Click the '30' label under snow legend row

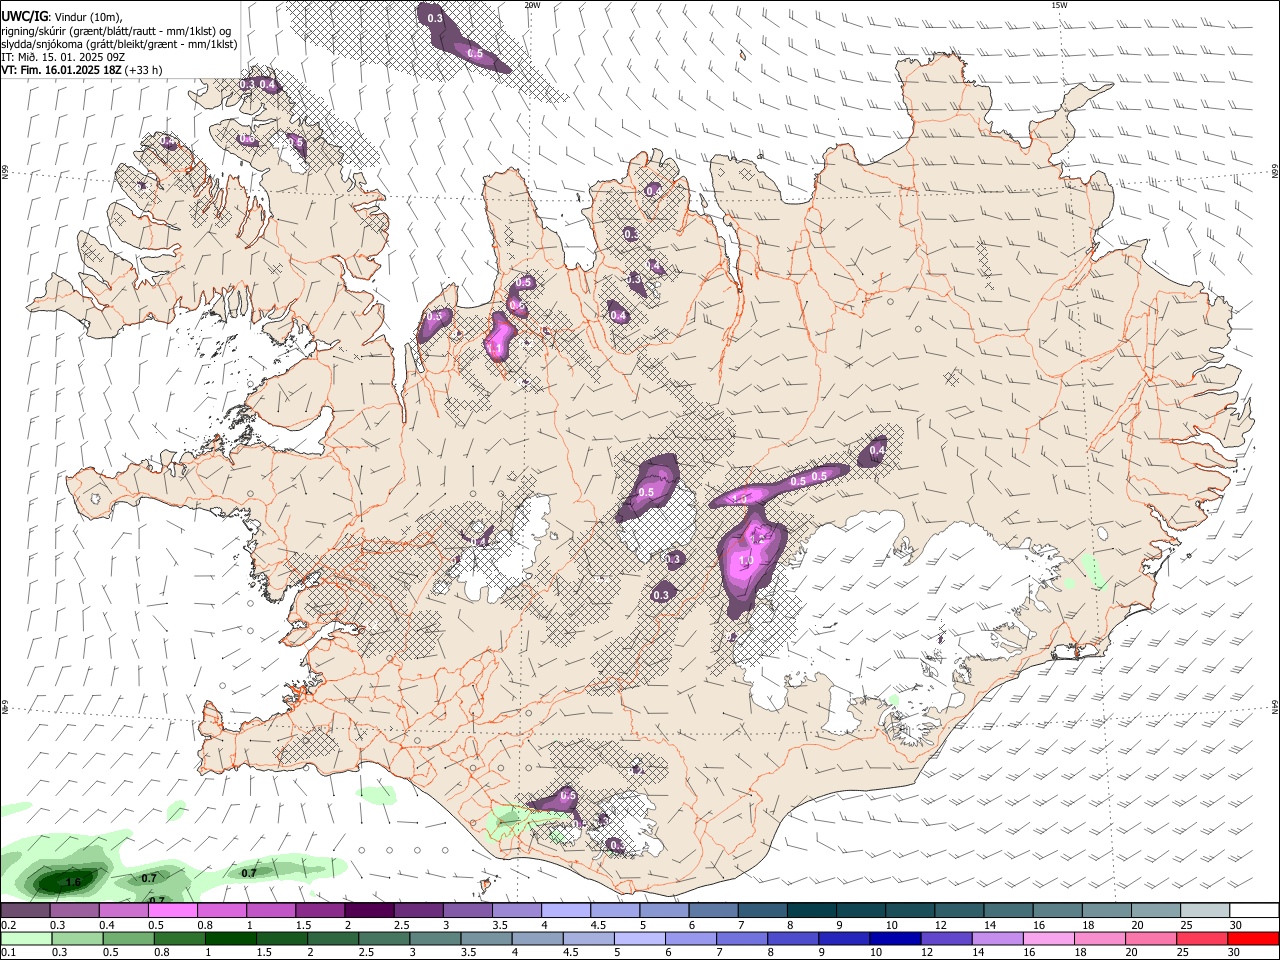point(1235,925)
